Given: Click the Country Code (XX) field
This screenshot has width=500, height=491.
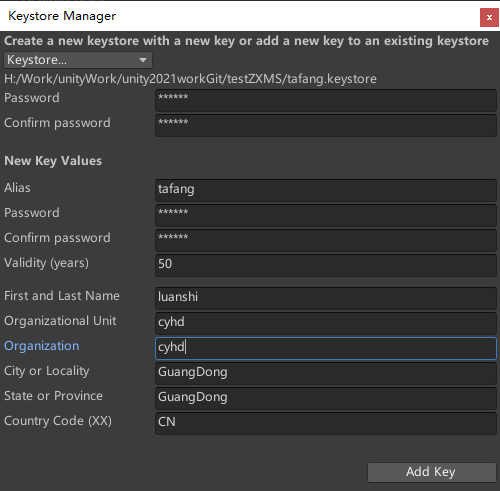Looking at the screenshot, I should pos(326,423).
